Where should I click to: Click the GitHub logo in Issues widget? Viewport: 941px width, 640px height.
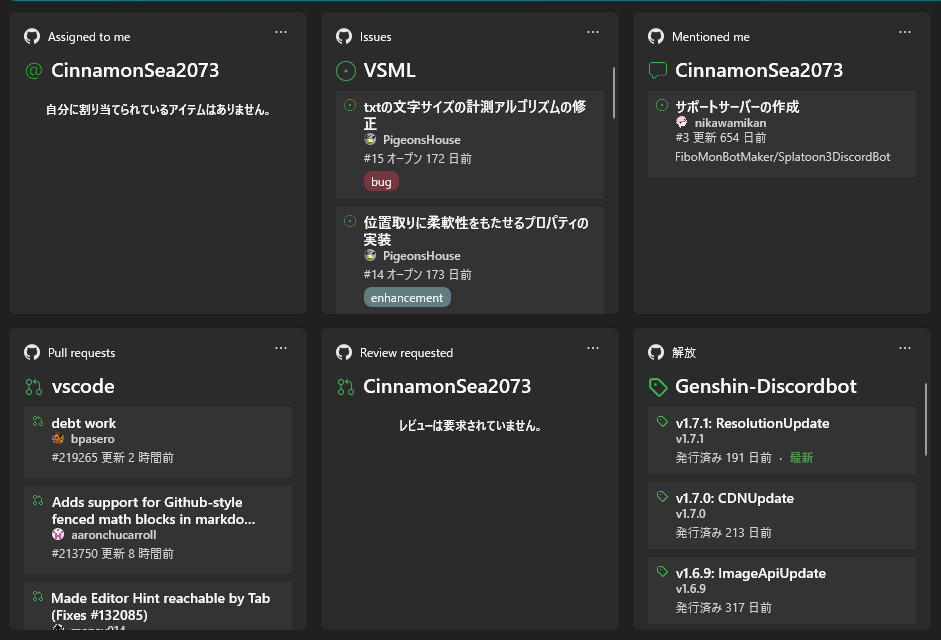pos(344,37)
